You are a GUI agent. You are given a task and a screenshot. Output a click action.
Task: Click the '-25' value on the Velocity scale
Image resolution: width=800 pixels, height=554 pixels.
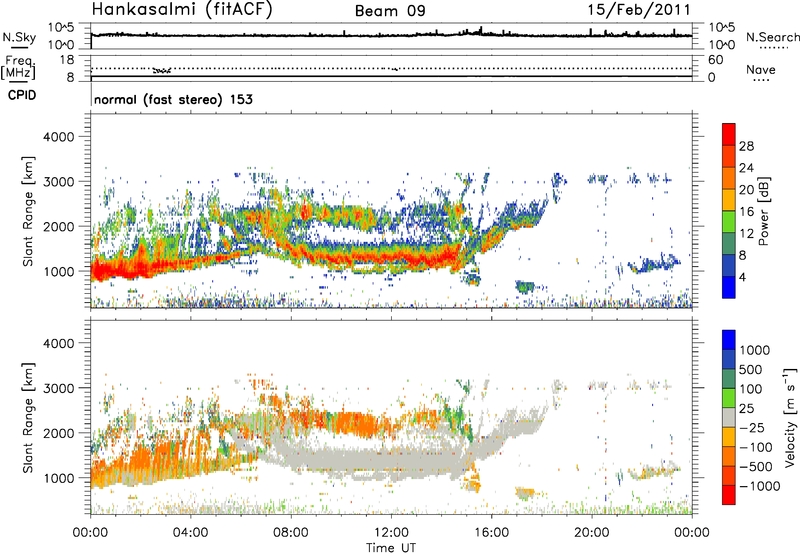click(x=752, y=428)
